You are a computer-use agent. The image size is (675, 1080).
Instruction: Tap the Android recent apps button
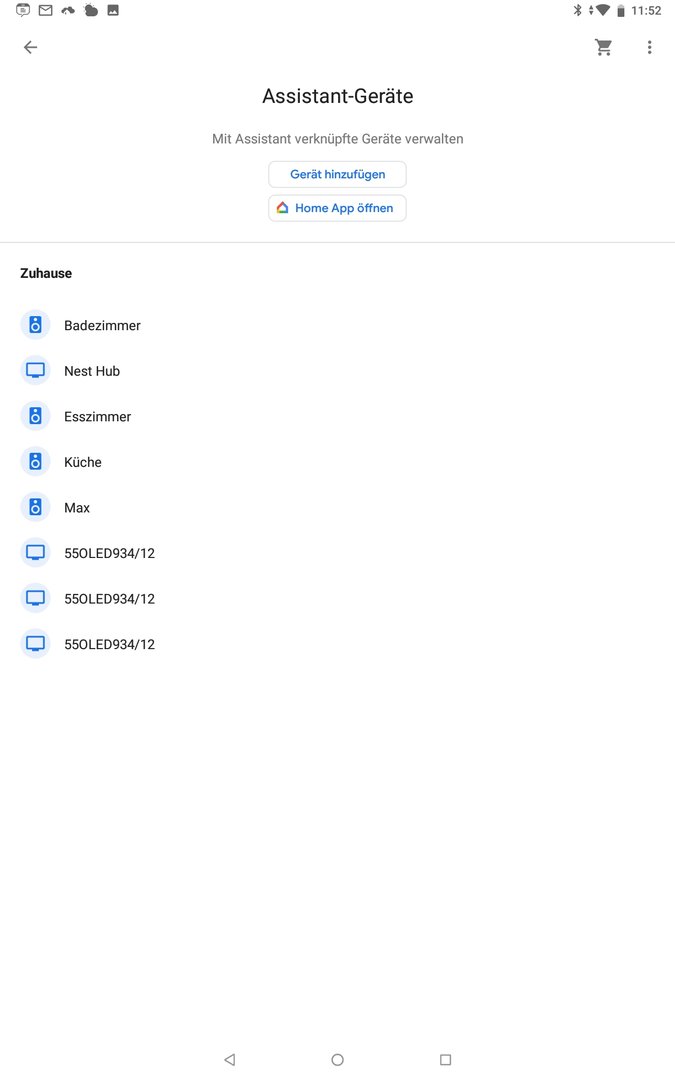coord(446,1059)
